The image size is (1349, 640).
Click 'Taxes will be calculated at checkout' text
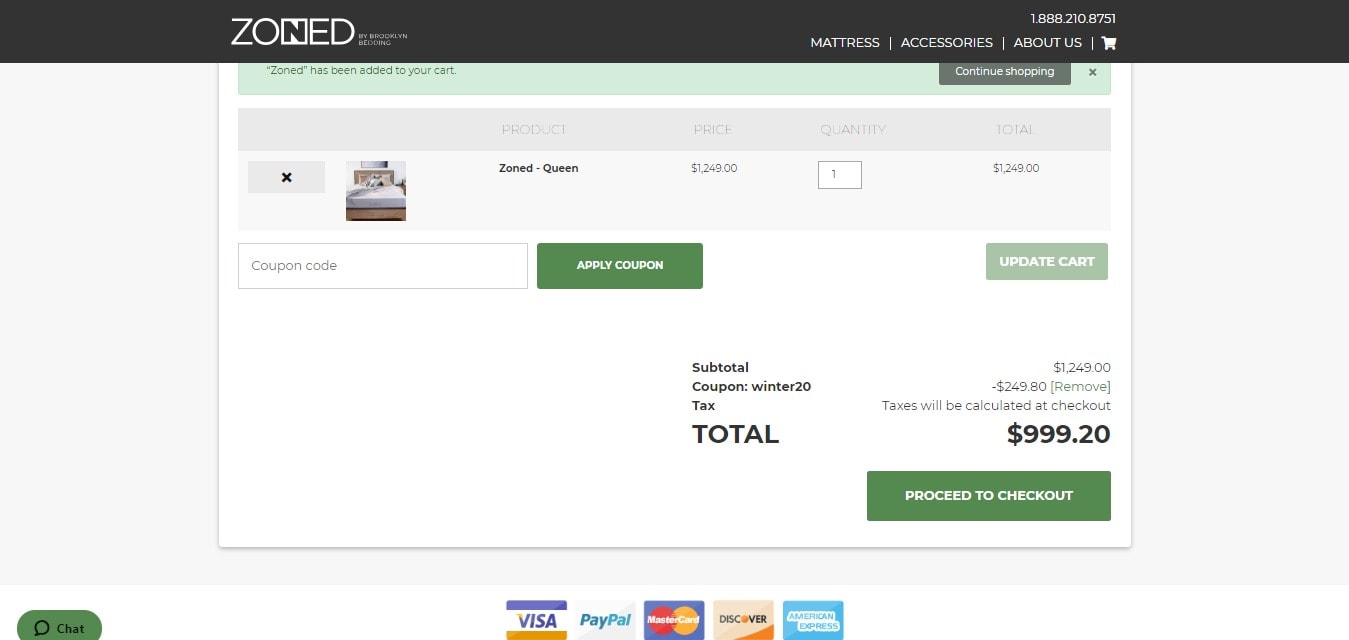point(996,406)
